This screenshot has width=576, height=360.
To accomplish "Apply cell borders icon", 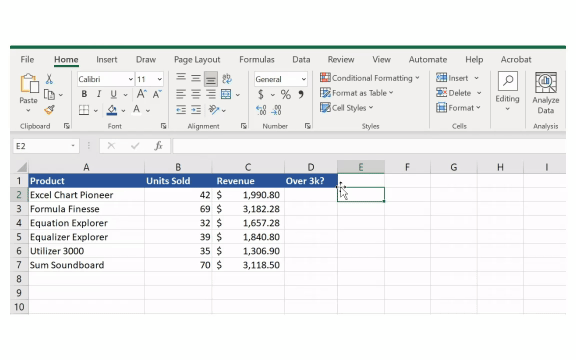I will [x=84, y=110].
